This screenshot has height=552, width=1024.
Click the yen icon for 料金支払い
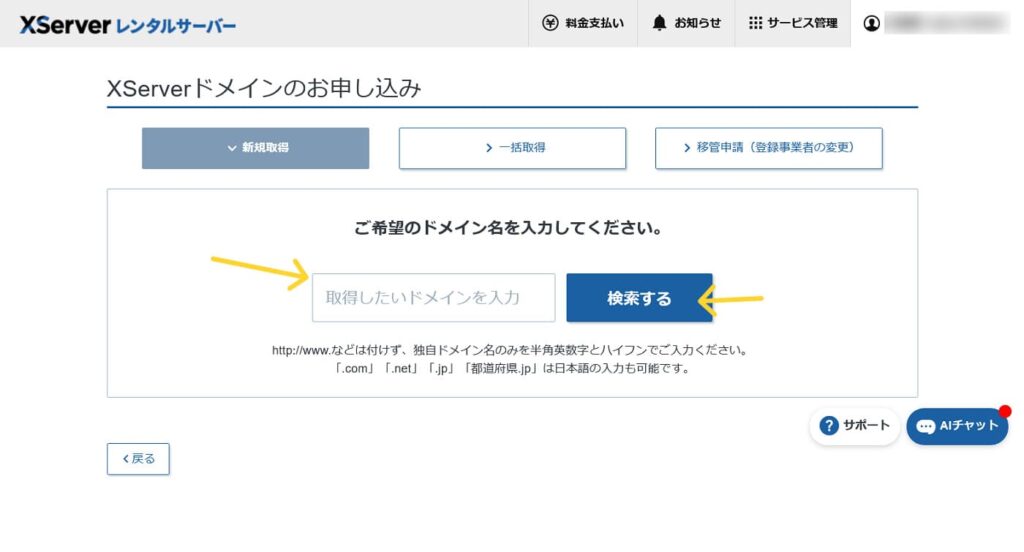tap(551, 23)
